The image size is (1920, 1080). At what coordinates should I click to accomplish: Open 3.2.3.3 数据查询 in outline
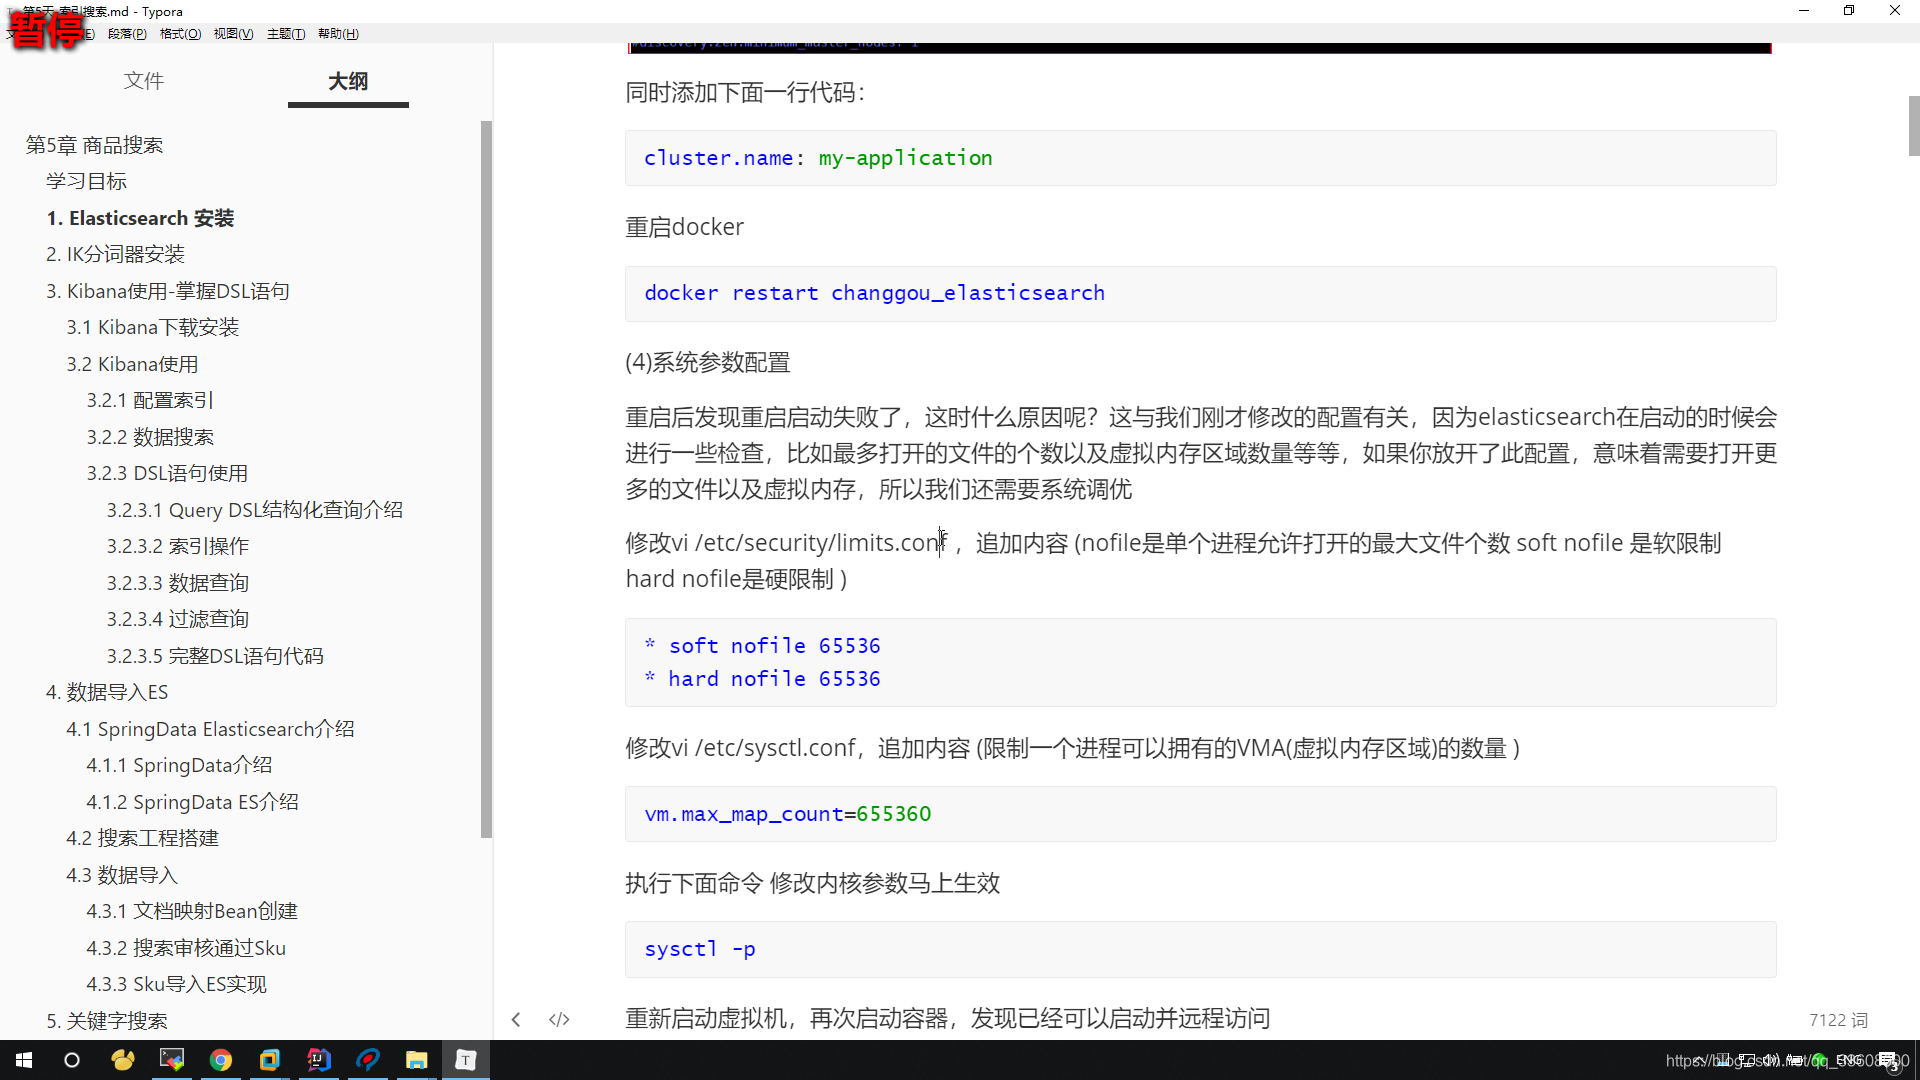point(178,583)
